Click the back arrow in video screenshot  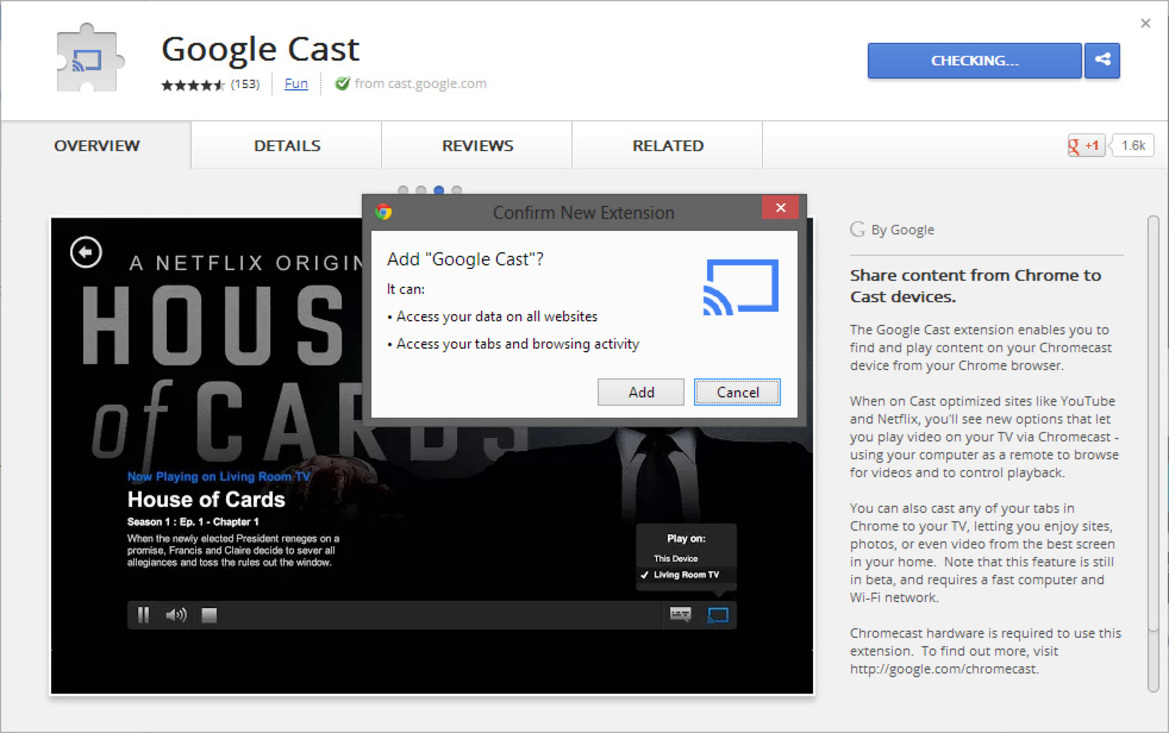pyautogui.click(x=86, y=252)
